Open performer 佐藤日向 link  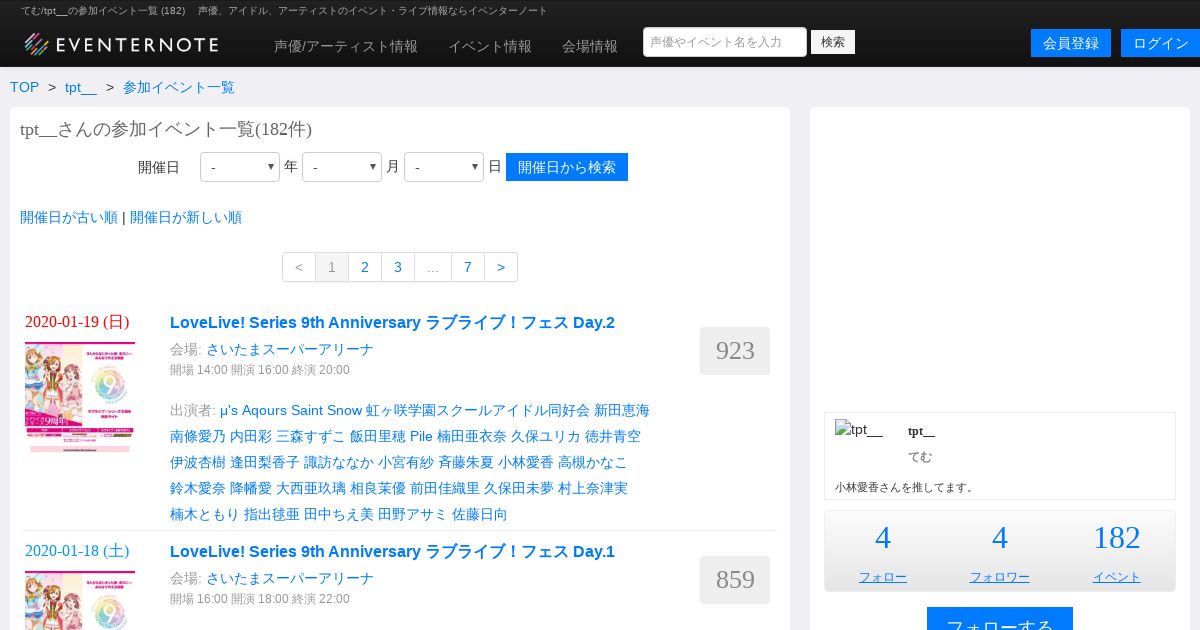point(480,514)
